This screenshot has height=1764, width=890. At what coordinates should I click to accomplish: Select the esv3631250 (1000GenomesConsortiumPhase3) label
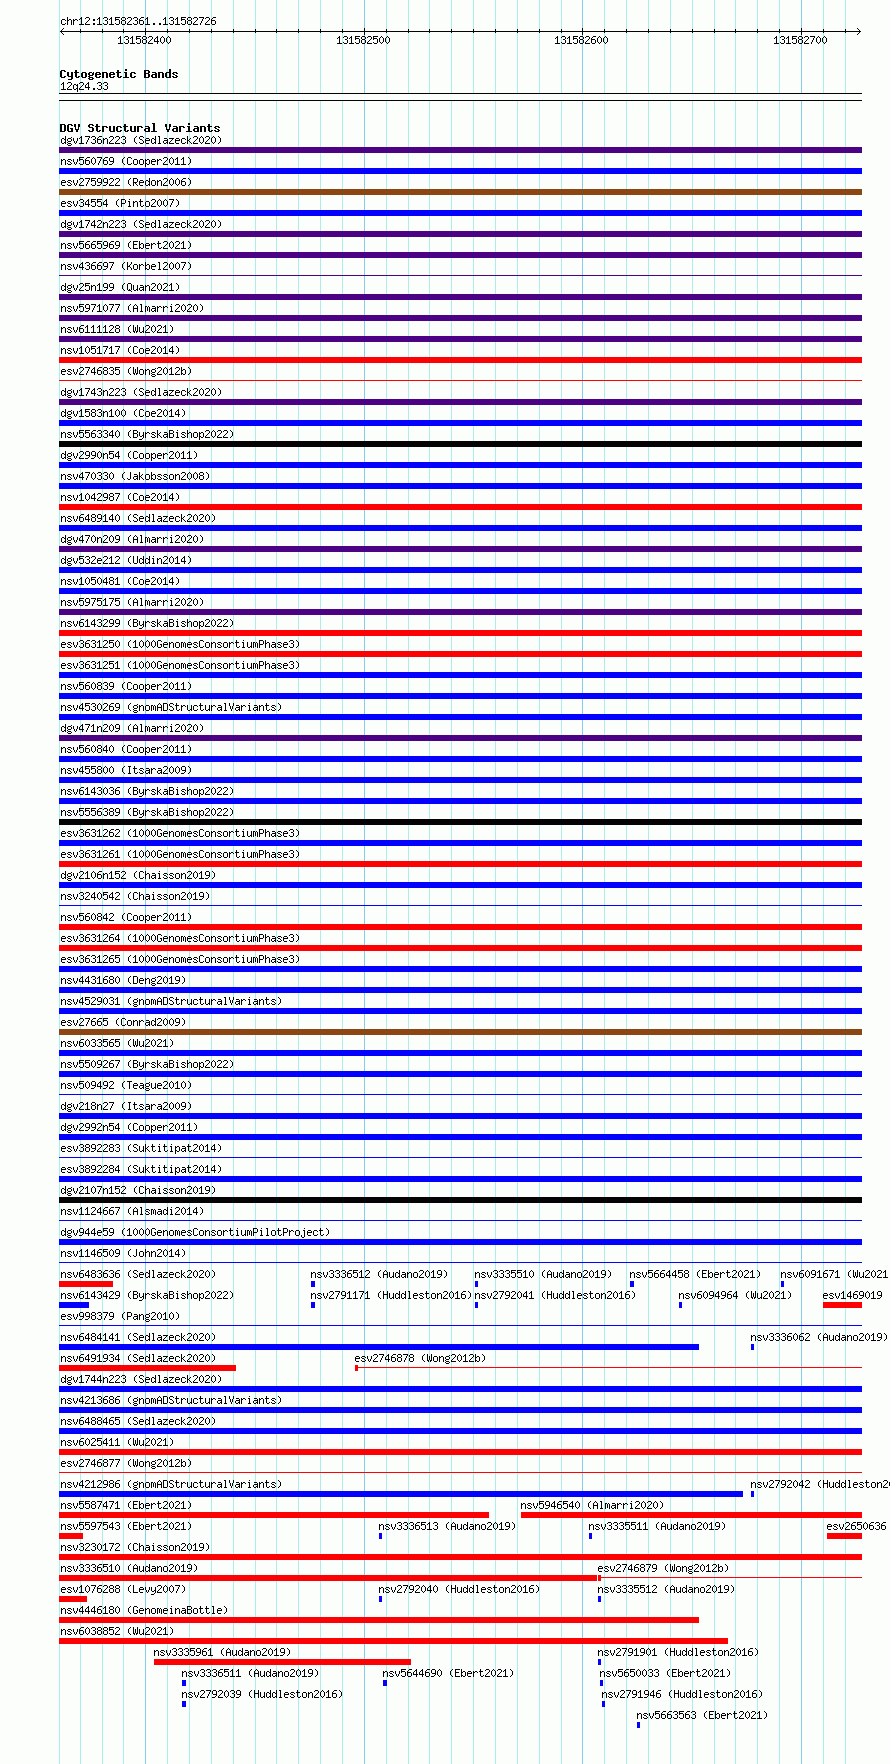pos(180,644)
